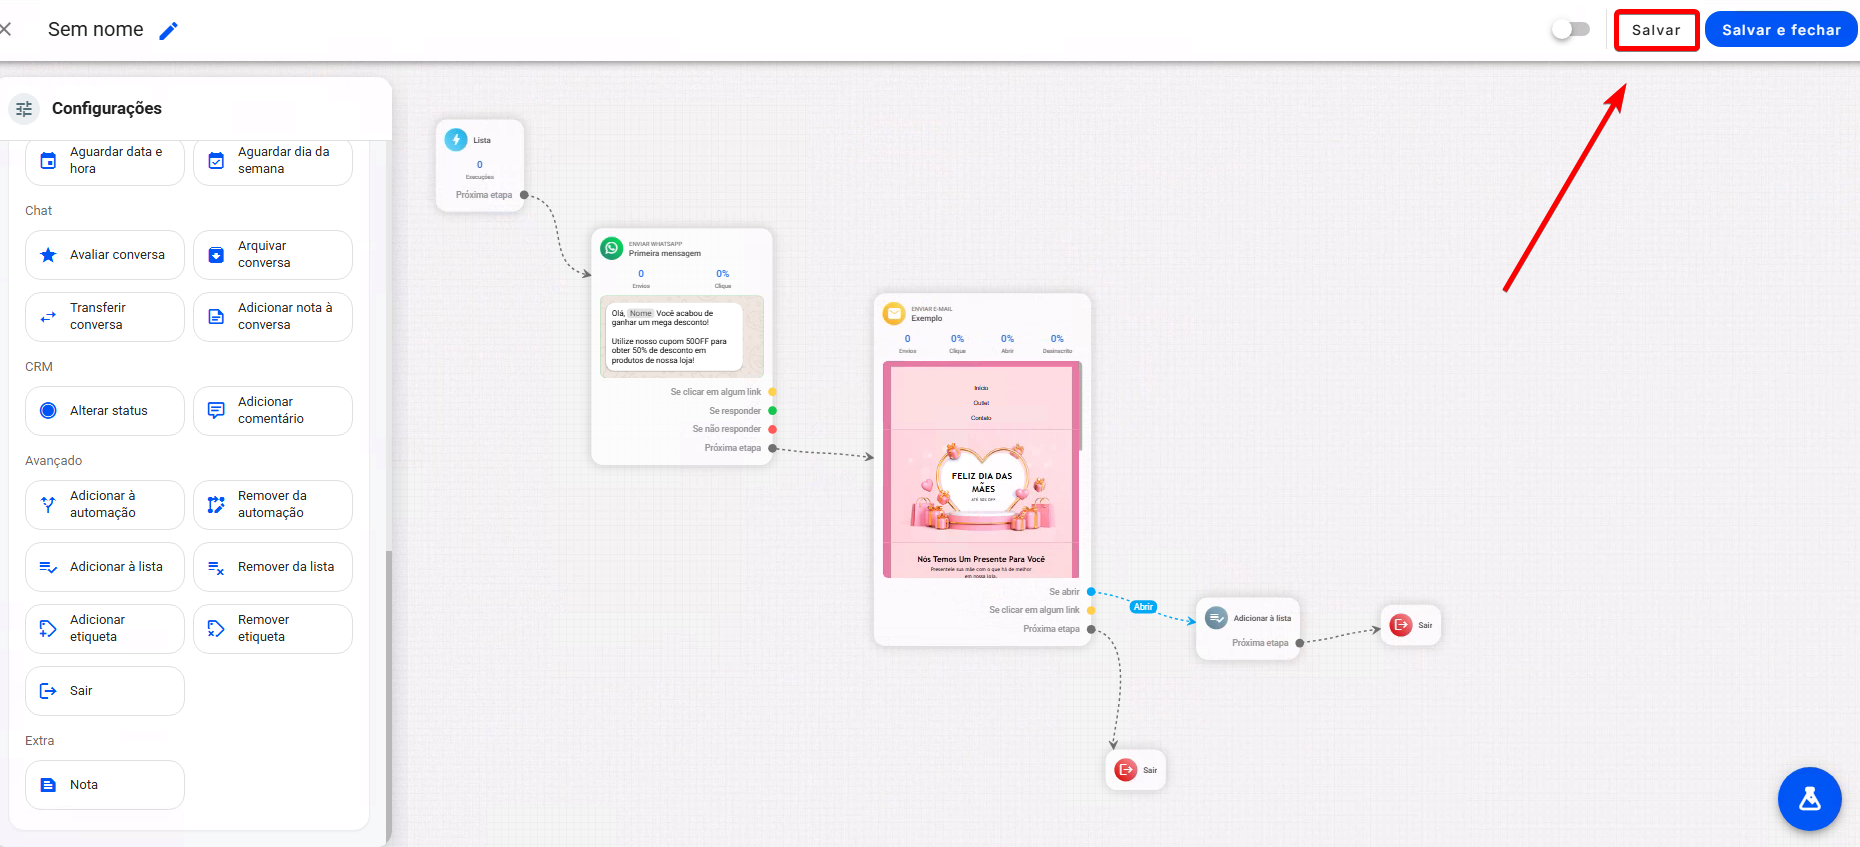Click the flask test button
The height and width of the screenshot is (847, 1860).
(1809, 799)
